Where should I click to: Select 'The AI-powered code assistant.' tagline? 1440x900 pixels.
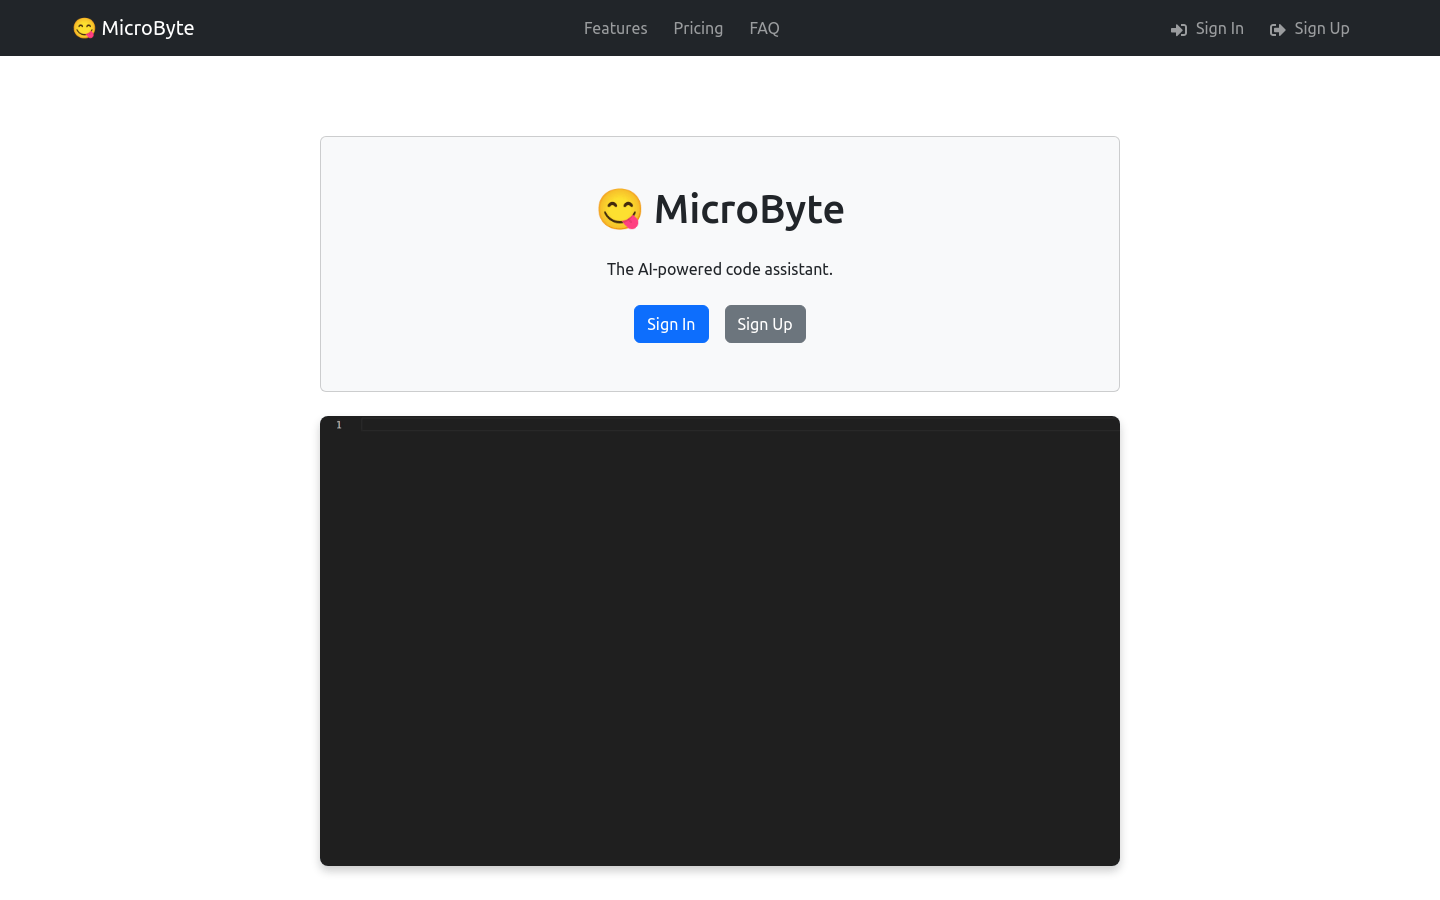tap(720, 269)
